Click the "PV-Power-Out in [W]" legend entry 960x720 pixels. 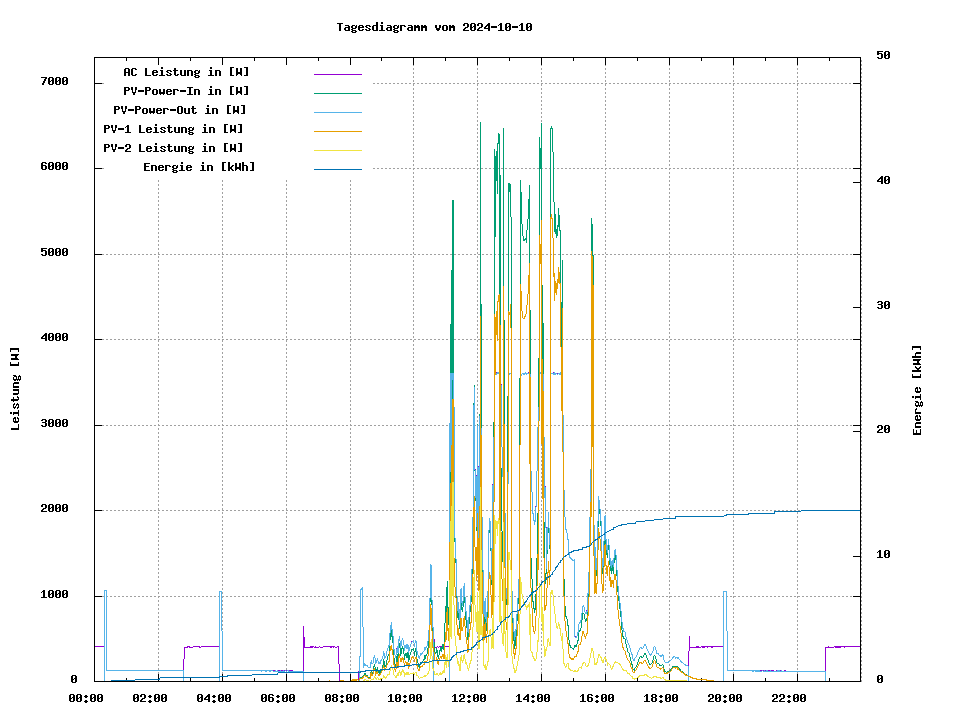point(179,110)
